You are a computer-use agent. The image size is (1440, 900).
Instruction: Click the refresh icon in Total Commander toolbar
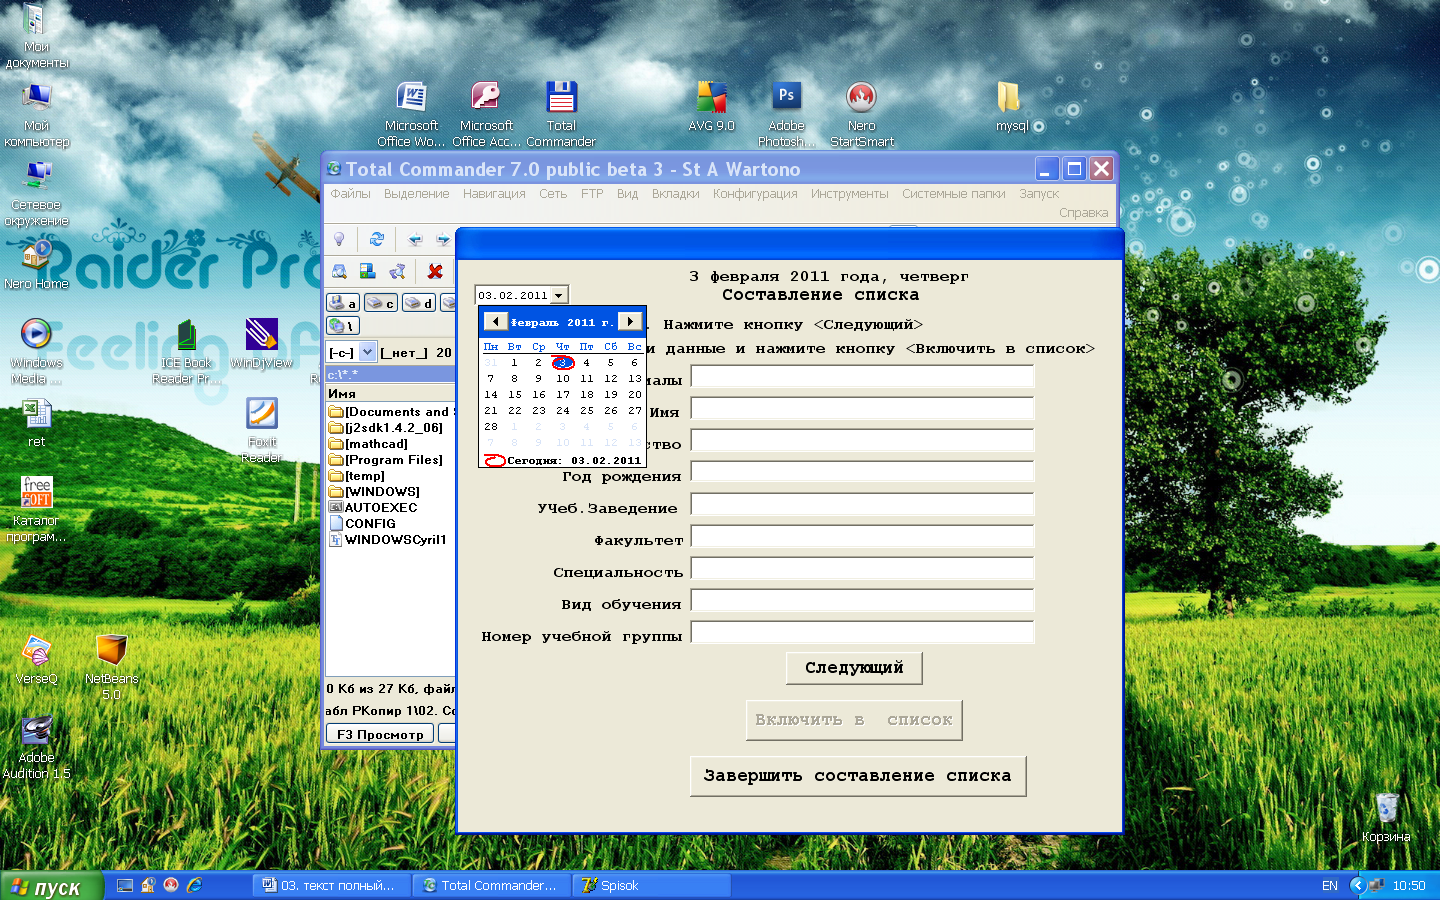click(x=377, y=239)
